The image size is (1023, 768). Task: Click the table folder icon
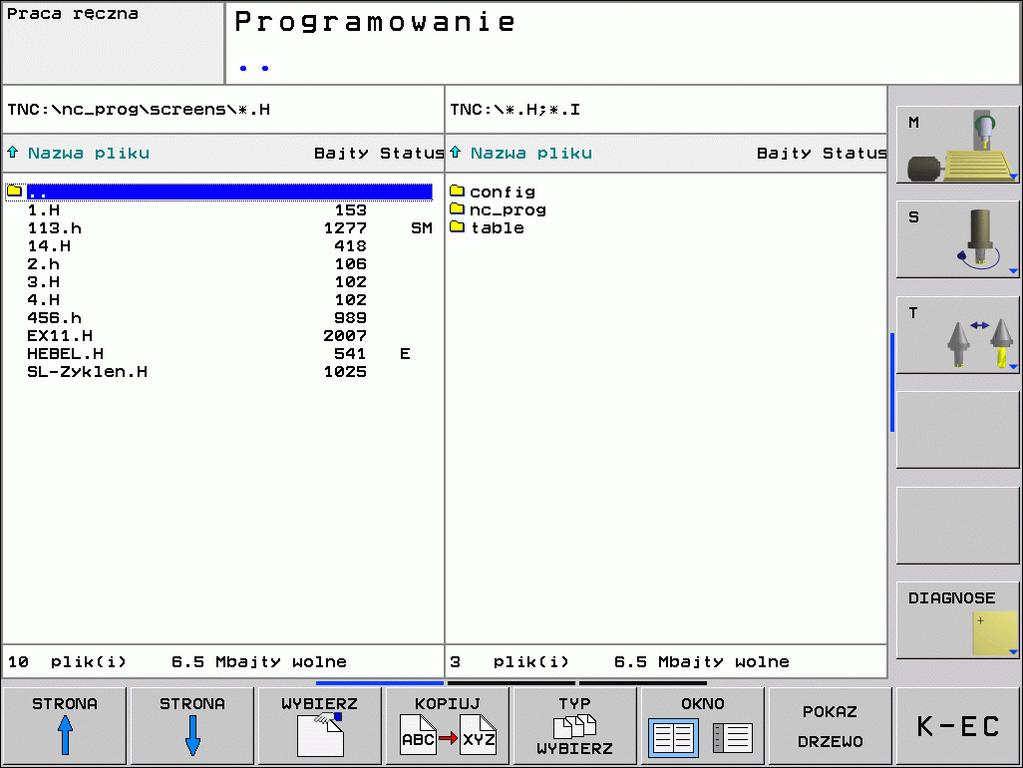pos(457,226)
